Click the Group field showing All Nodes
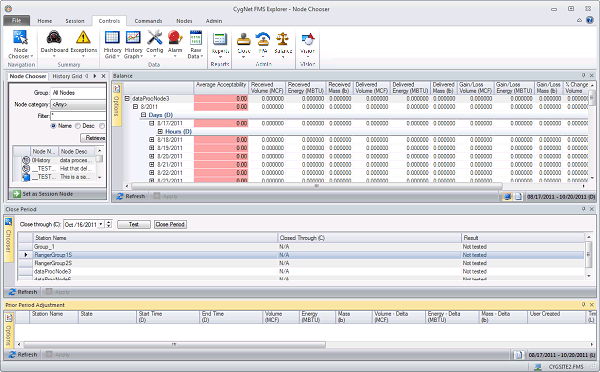 pyautogui.click(x=78, y=93)
